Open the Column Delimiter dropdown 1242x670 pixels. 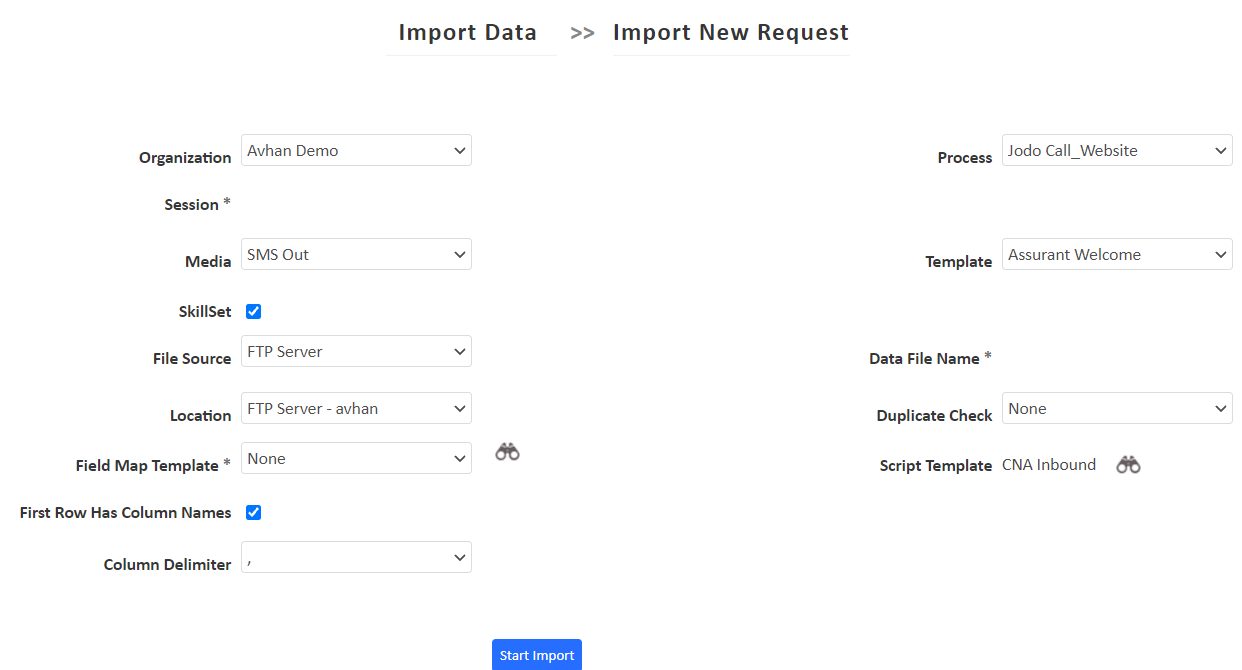pyautogui.click(x=355, y=557)
